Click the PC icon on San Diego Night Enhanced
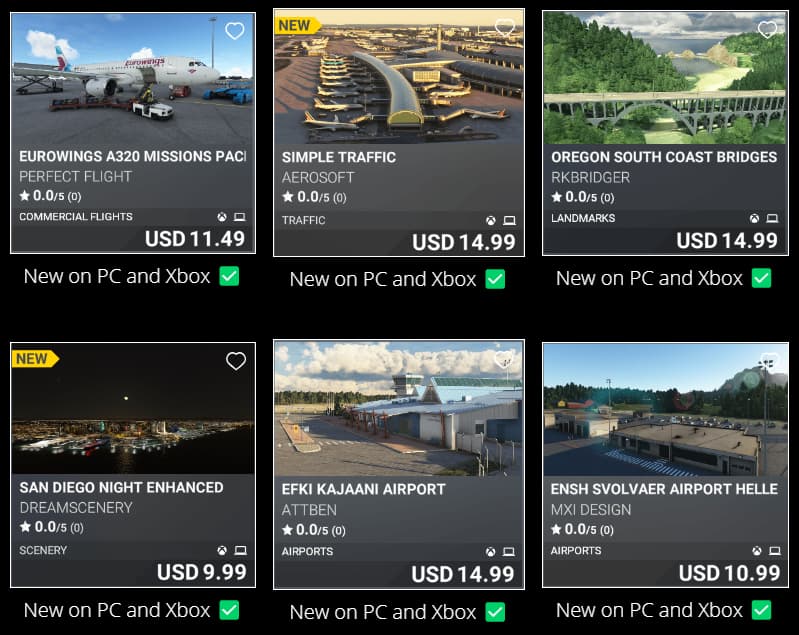 coord(240,551)
